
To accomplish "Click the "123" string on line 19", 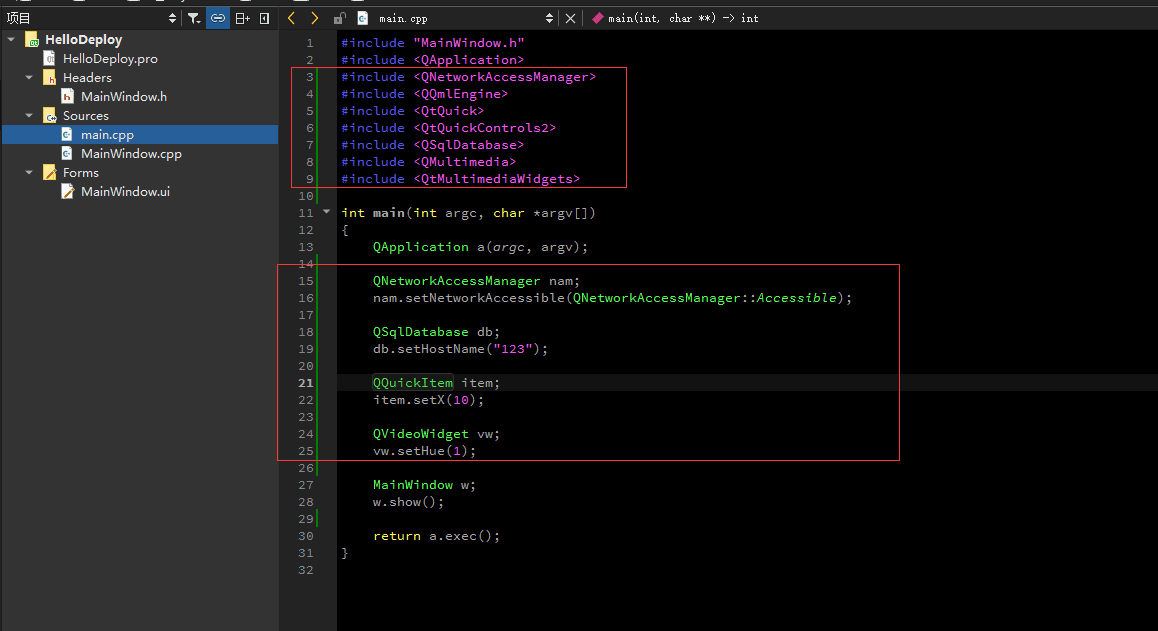I will [513, 349].
